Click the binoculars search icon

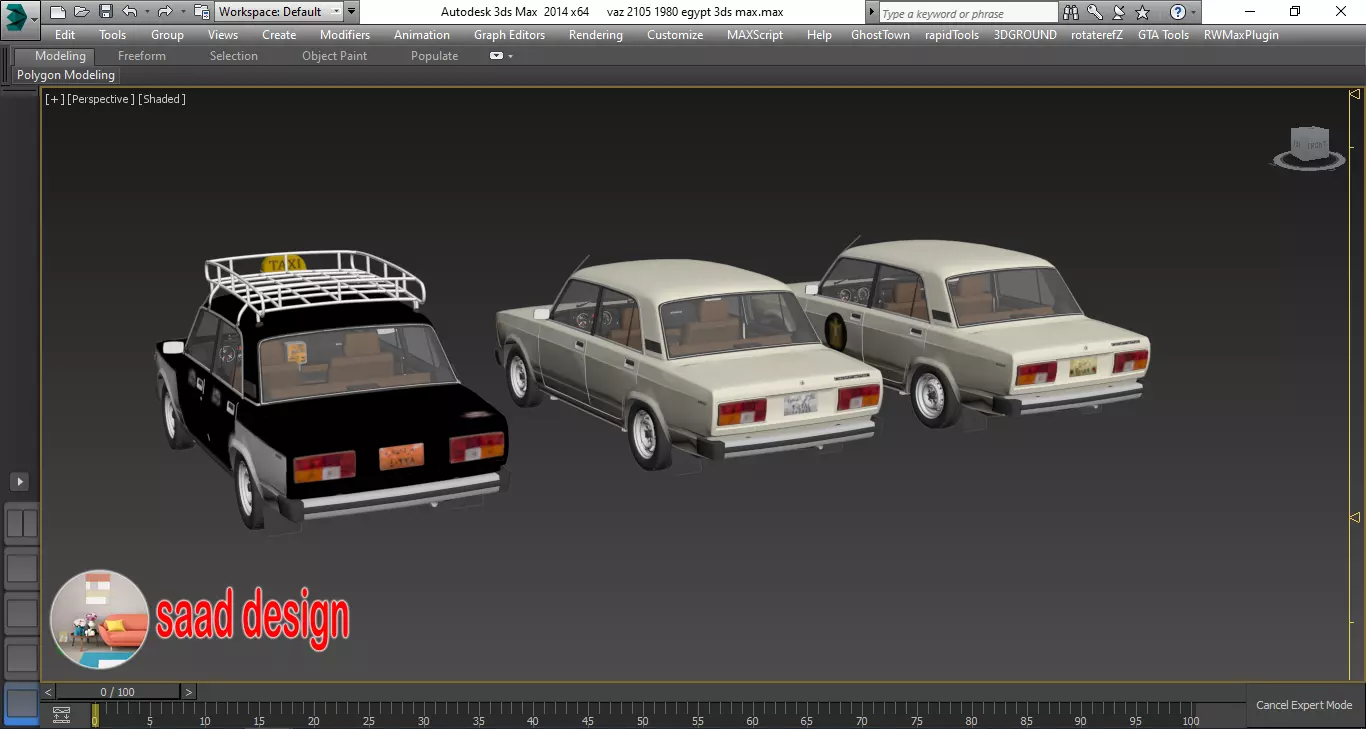pos(1071,12)
